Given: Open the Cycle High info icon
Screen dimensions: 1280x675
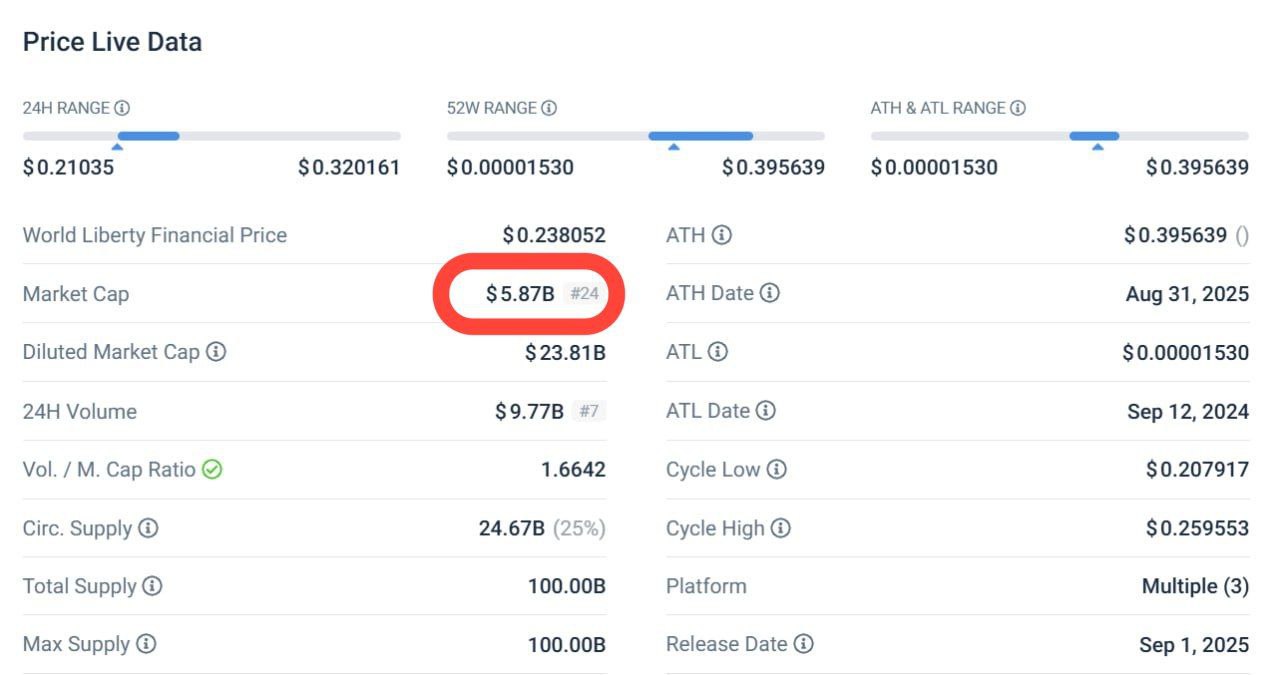Looking at the screenshot, I should pos(781,528).
